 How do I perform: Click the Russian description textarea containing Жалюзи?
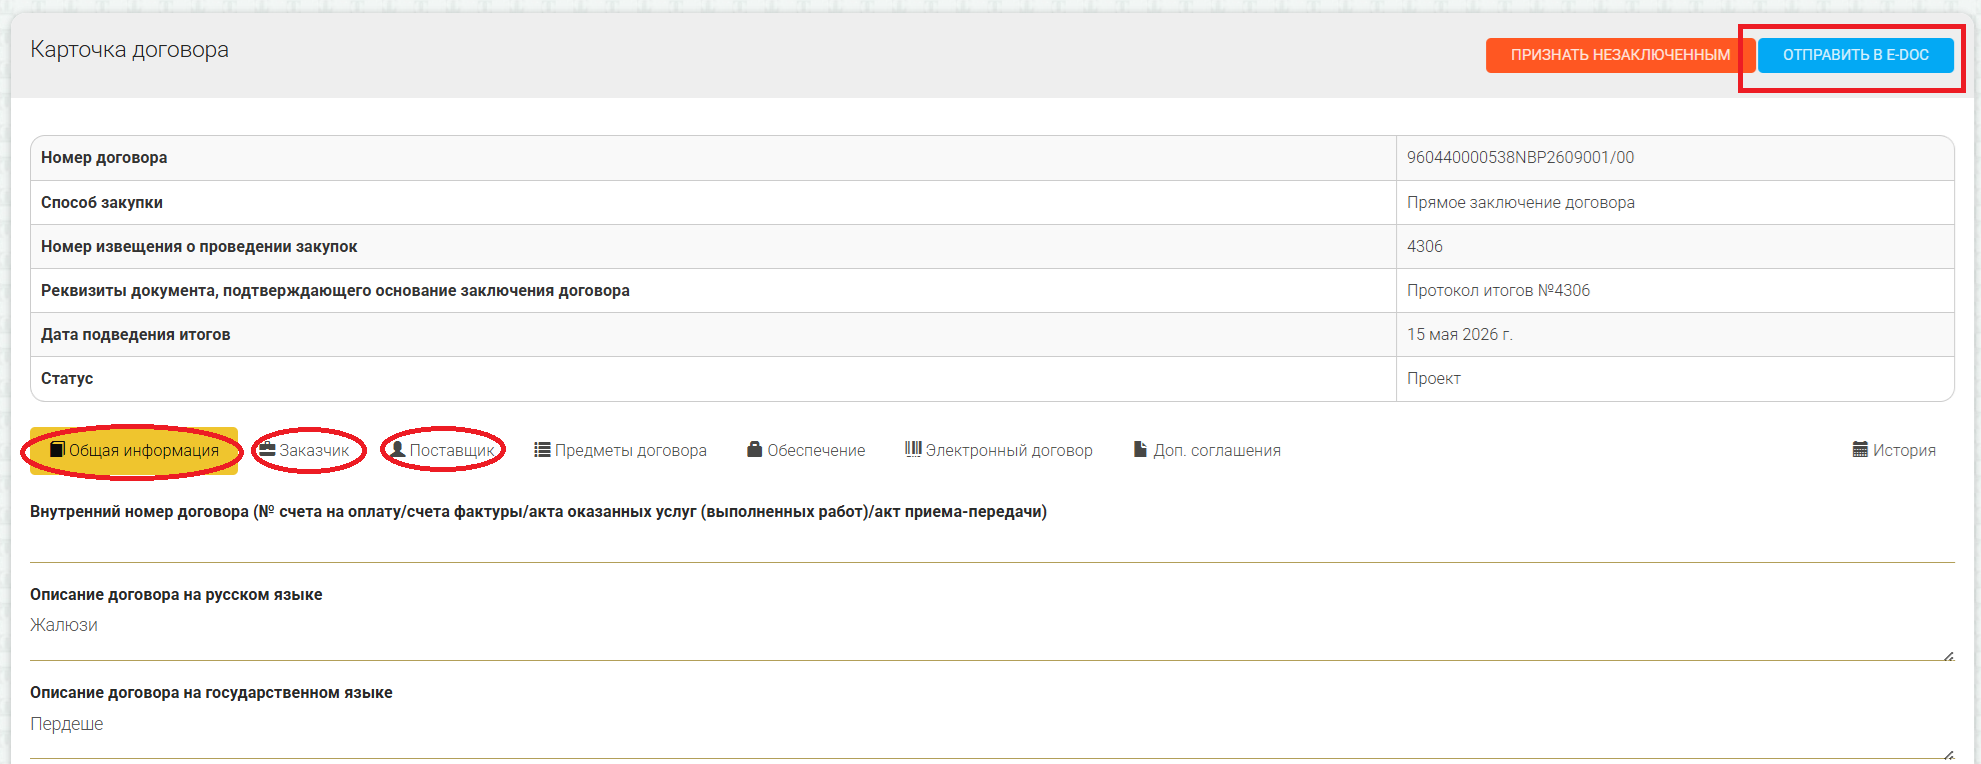pyautogui.click(x=992, y=635)
